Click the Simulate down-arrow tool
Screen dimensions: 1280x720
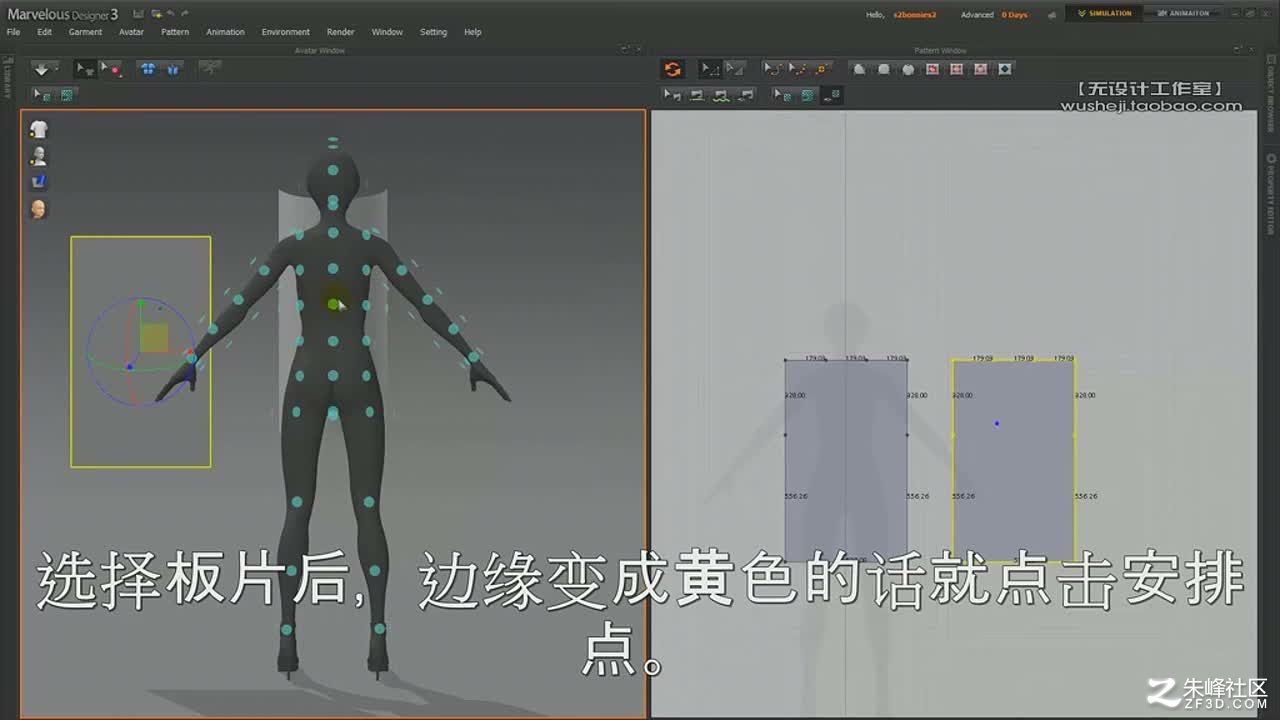coord(41,69)
